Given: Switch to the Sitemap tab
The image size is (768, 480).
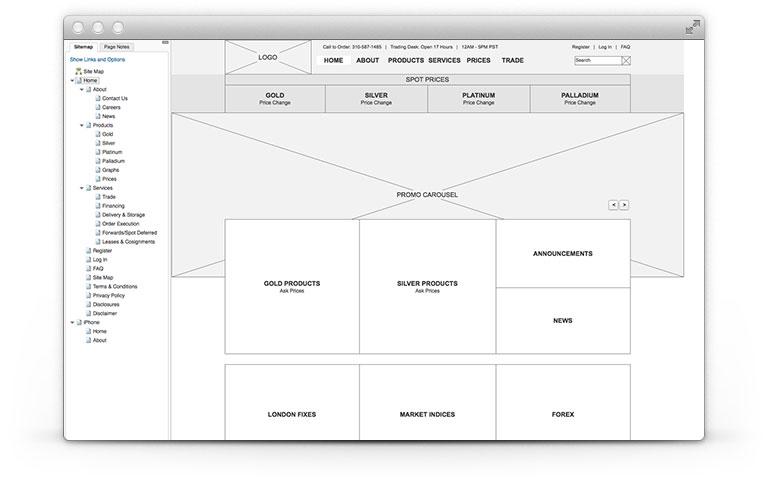Looking at the screenshot, I should pos(83,47).
